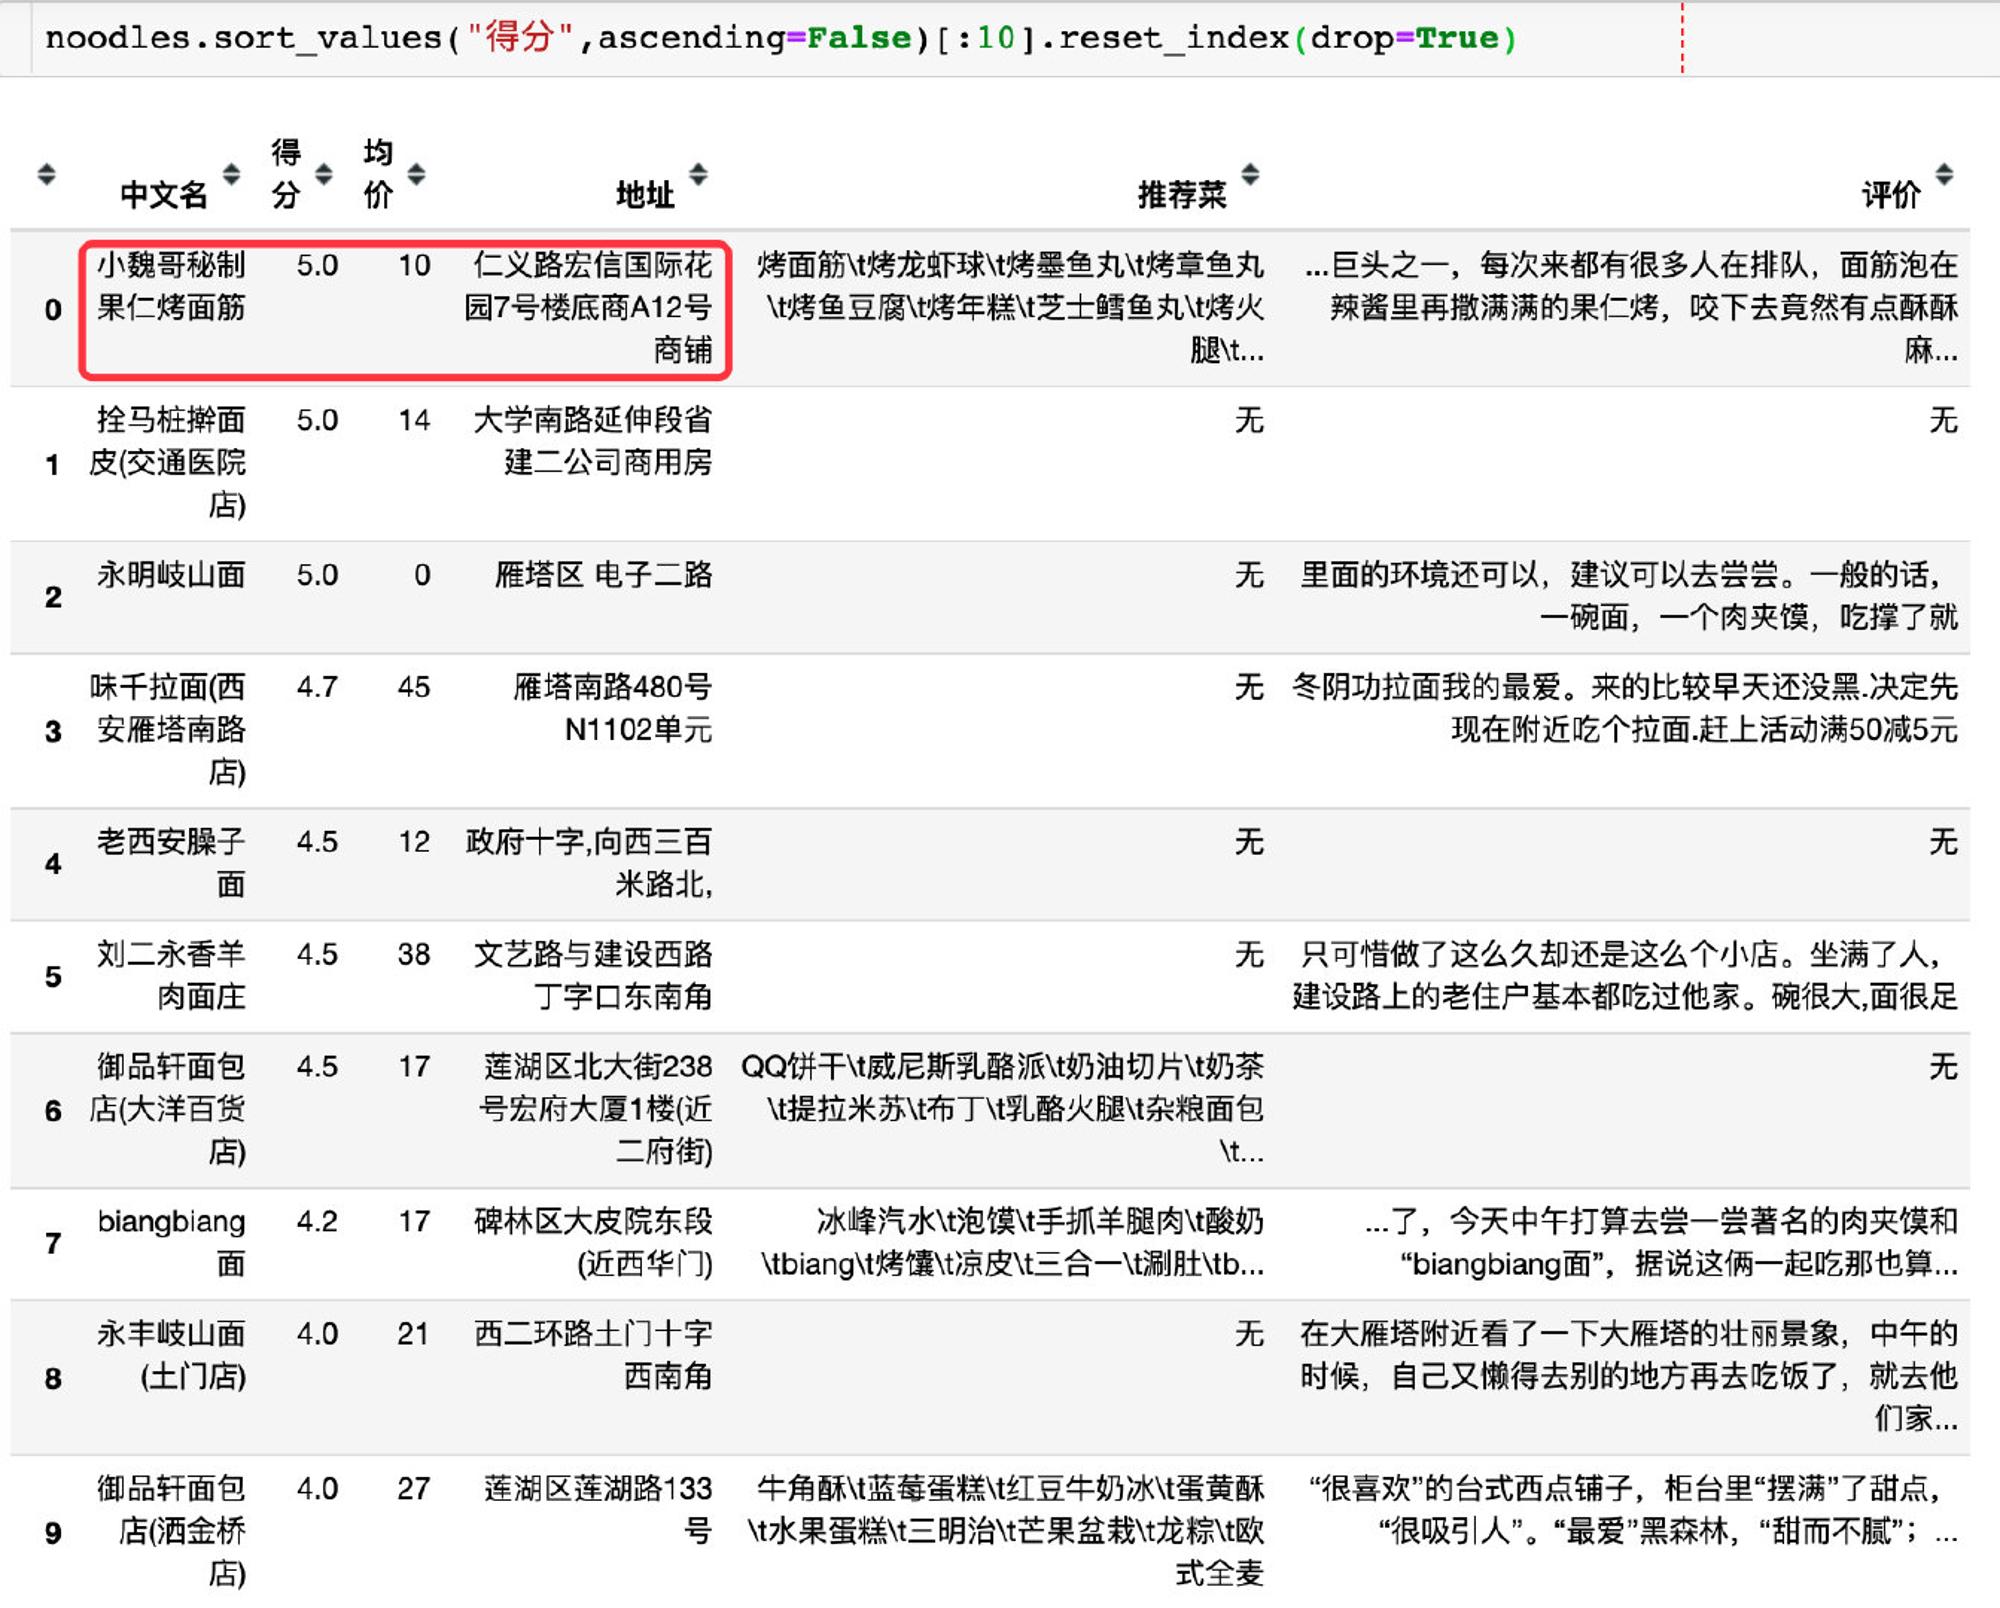The width and height of the screenshot is (2000, 1608).
Task: Select row index 5 label
Action: coord(53,976)
